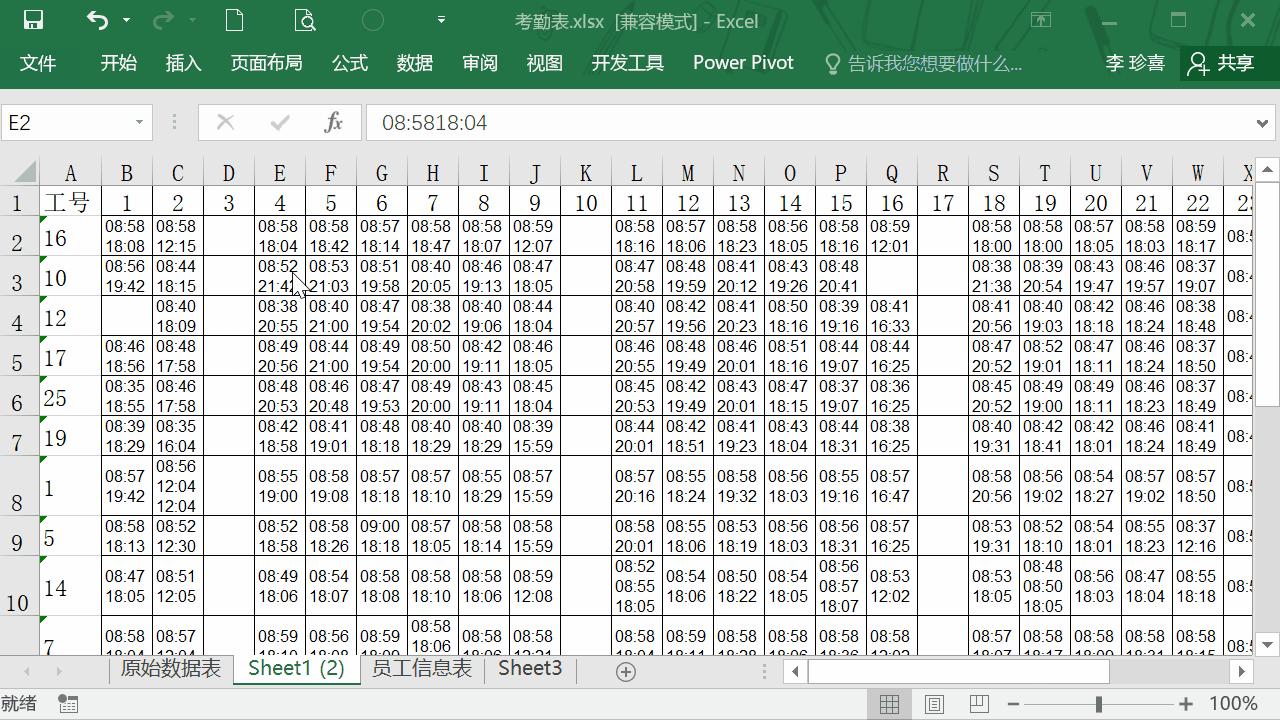Insert a function with the fx icon
This screenshot has height=720, width=1280.
click(x=335, y=122)
